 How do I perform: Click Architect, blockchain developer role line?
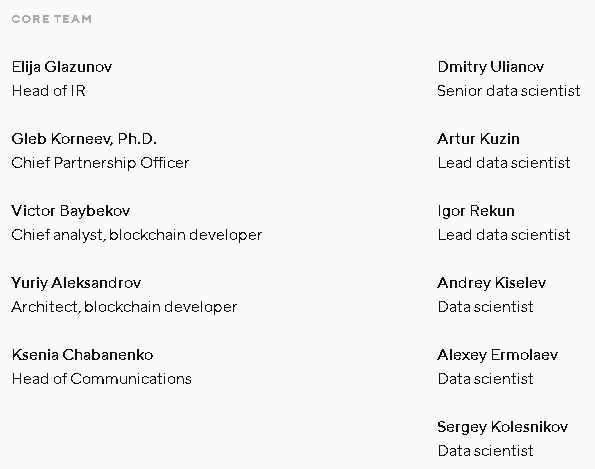(x=124, y=307)
